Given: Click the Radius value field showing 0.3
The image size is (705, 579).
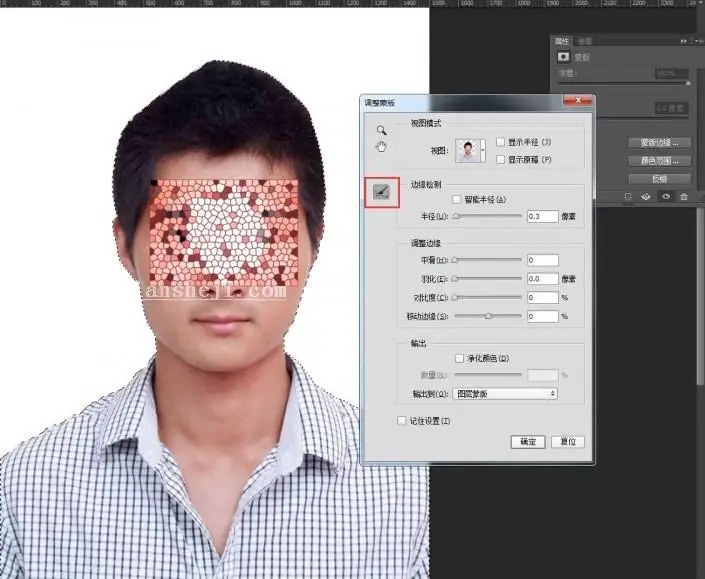Looking at the screenshot, I should click(x=543, y=216).
